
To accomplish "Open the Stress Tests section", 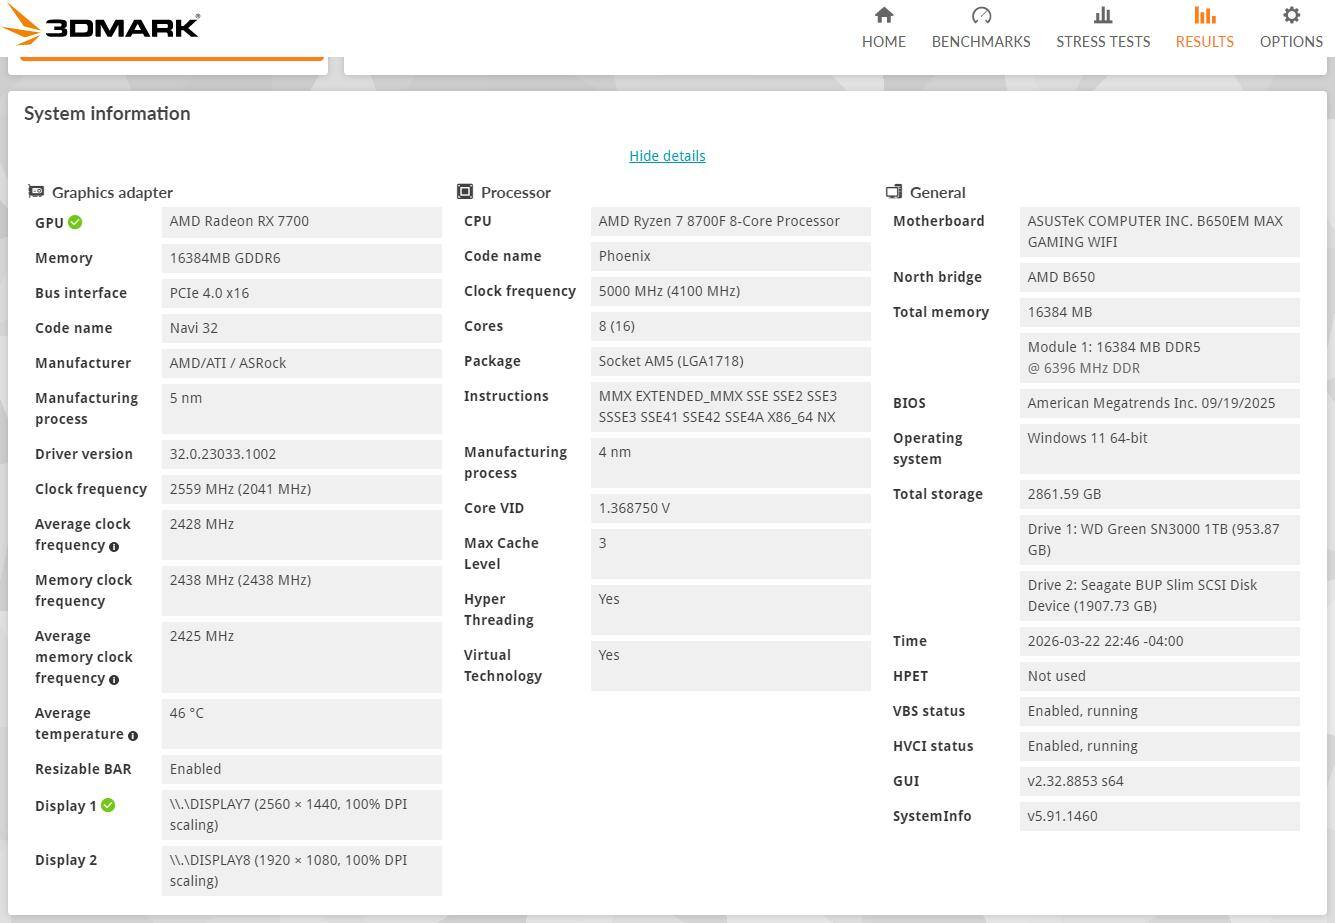I will [1102, 28].
